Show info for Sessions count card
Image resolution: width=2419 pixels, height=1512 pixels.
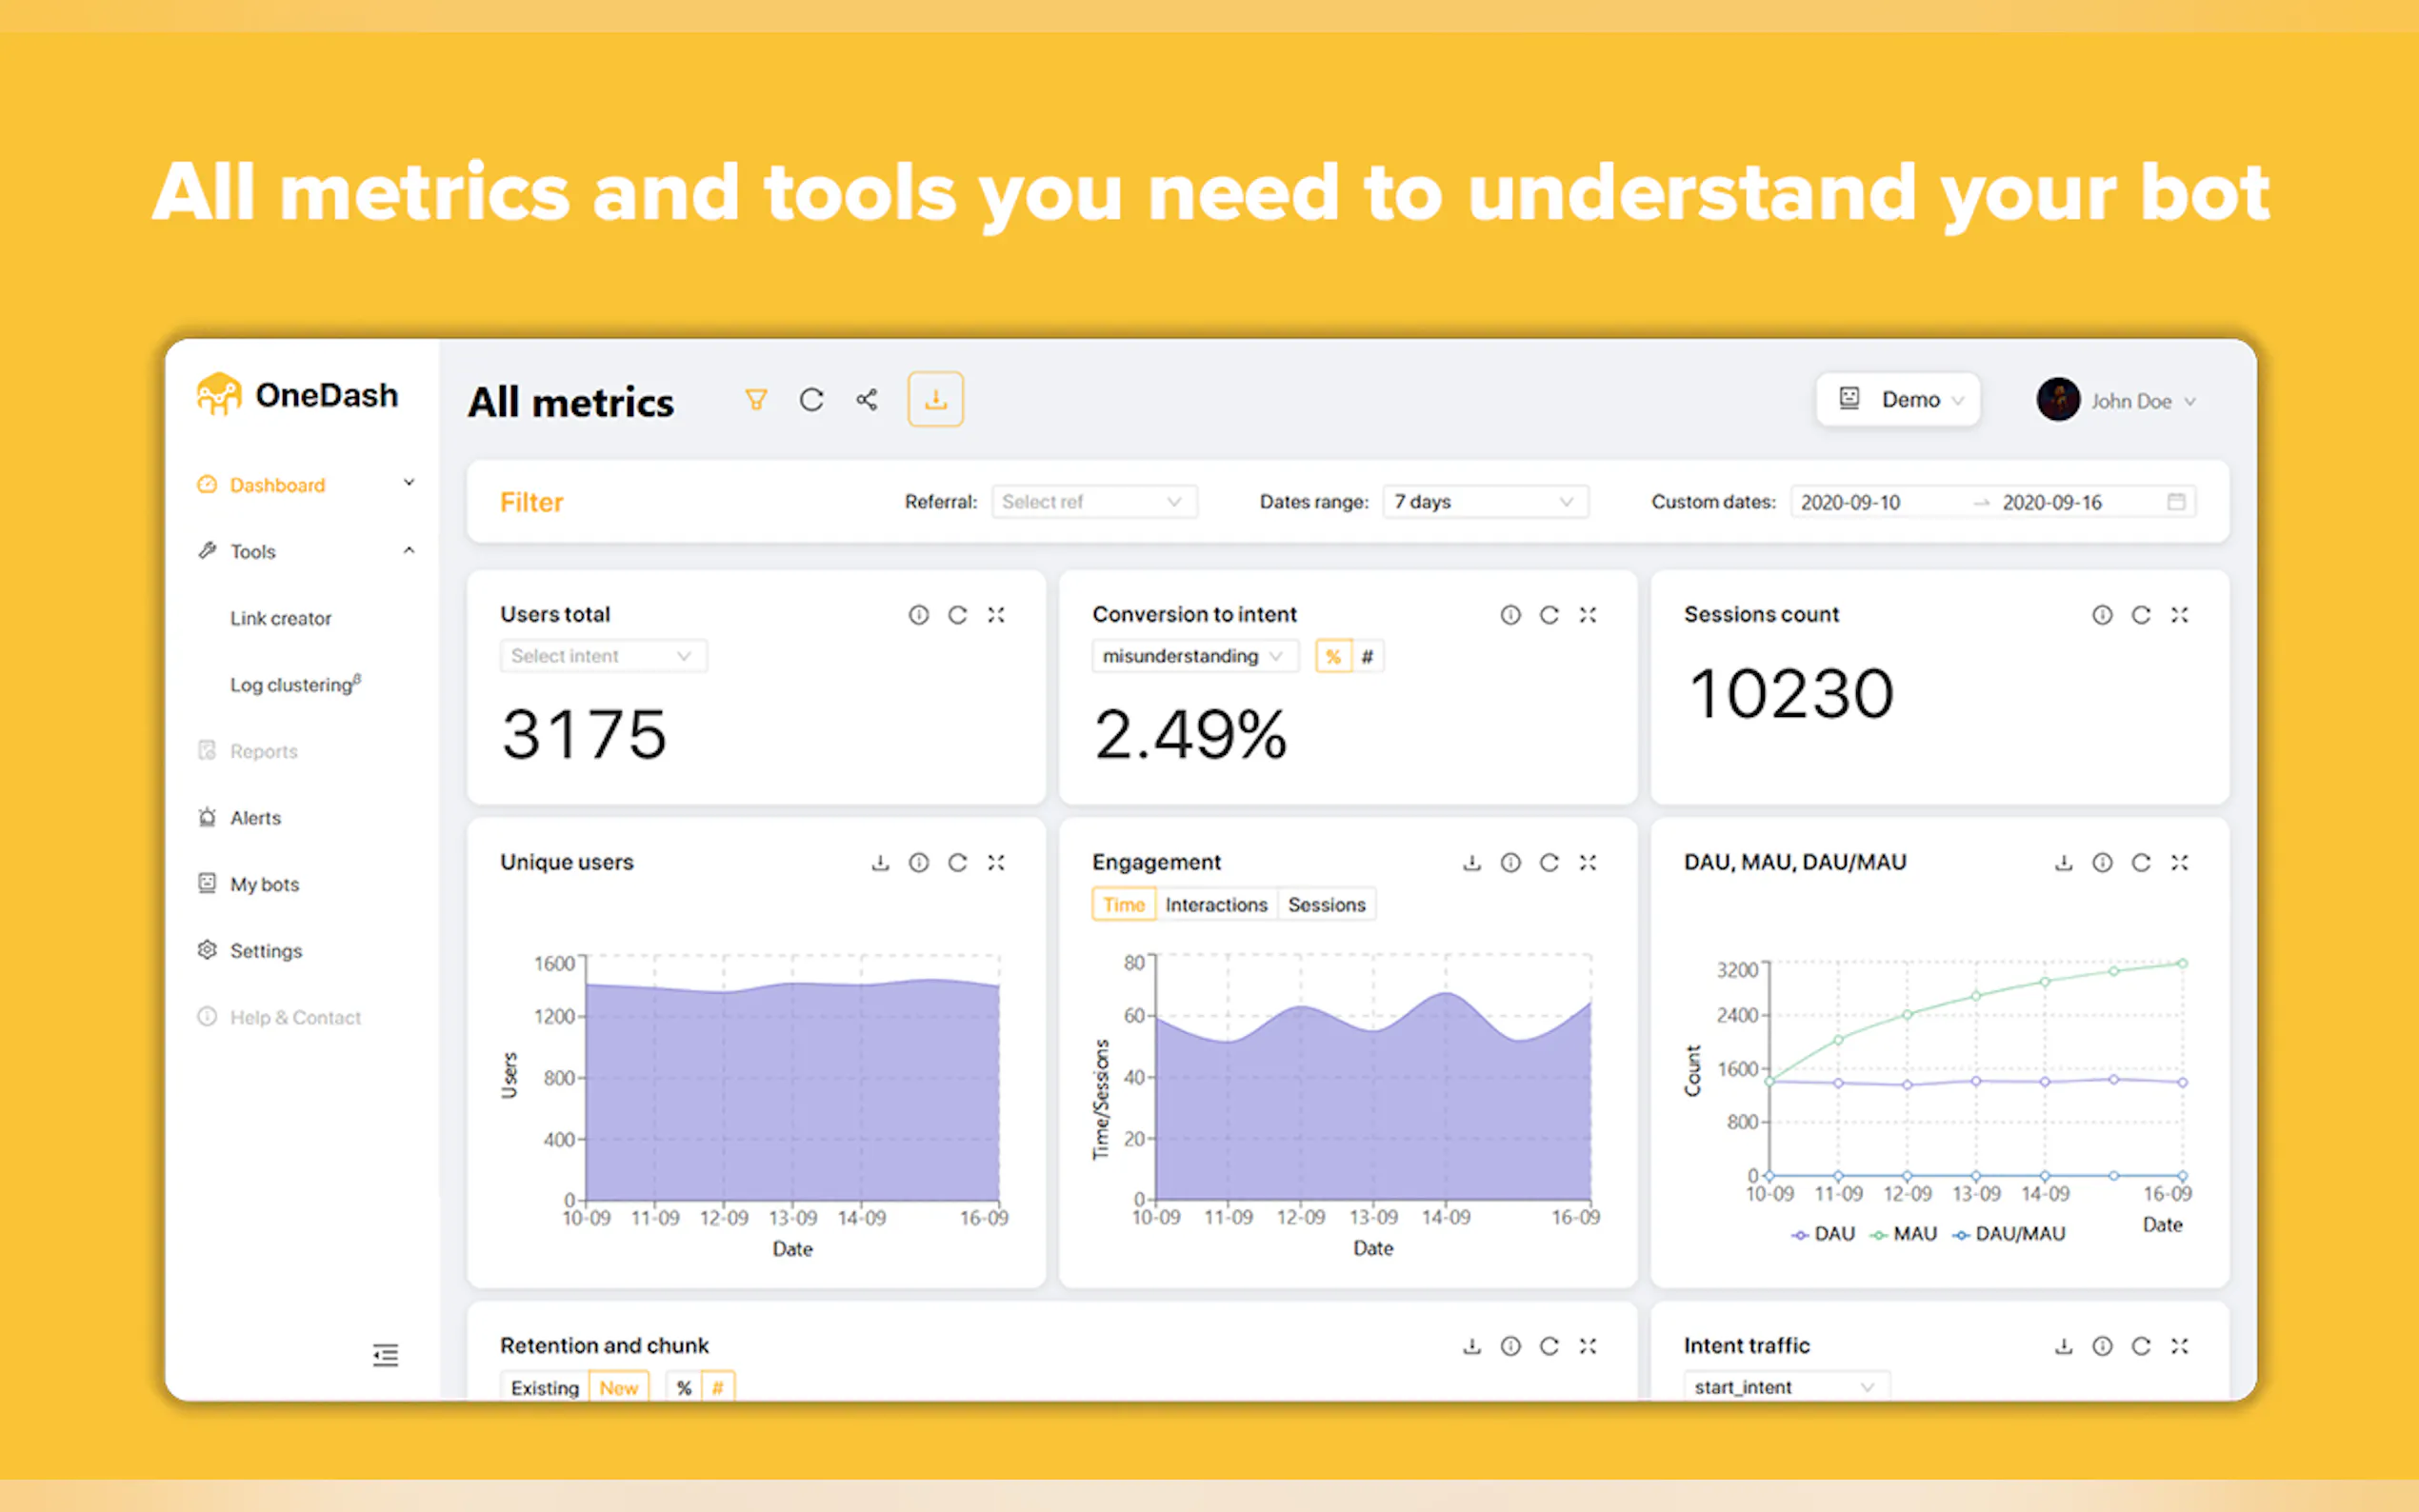click(2102, 615)
